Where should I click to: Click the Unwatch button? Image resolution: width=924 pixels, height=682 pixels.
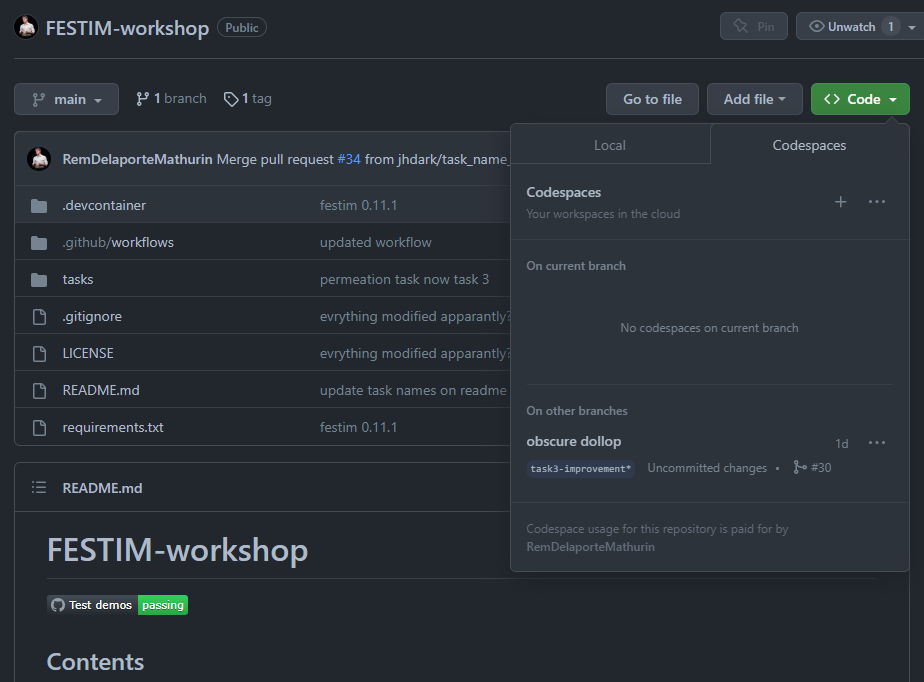click(x=852, y=27)
